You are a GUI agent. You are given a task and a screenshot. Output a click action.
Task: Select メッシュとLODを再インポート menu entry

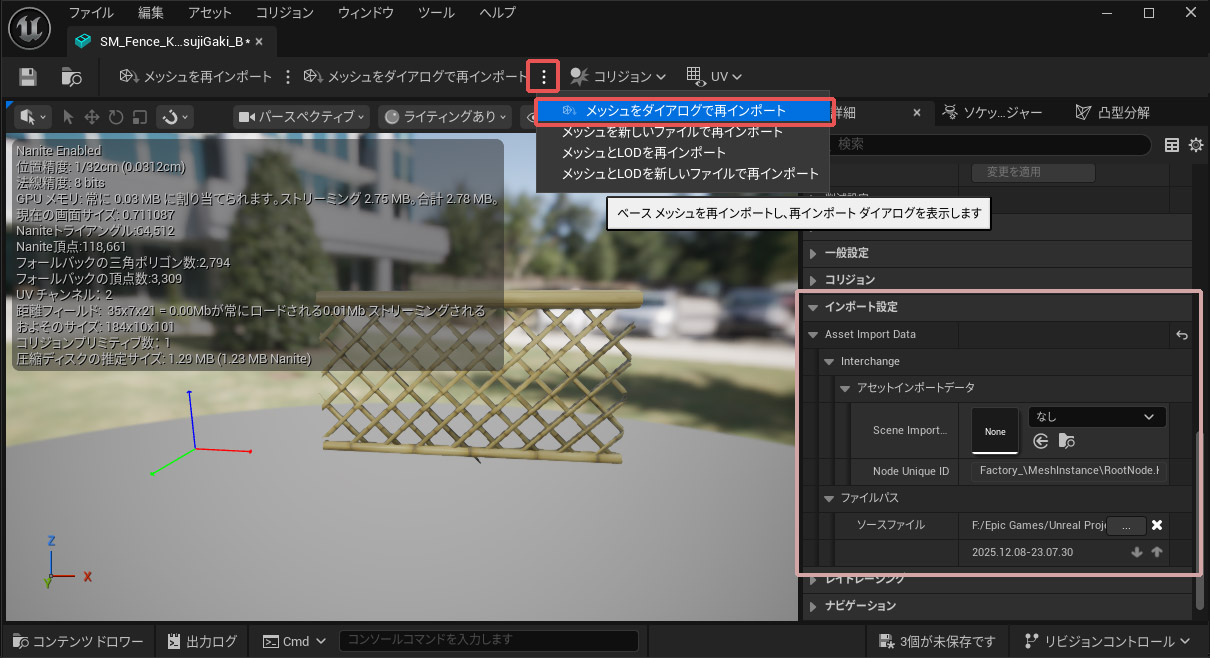643,153
